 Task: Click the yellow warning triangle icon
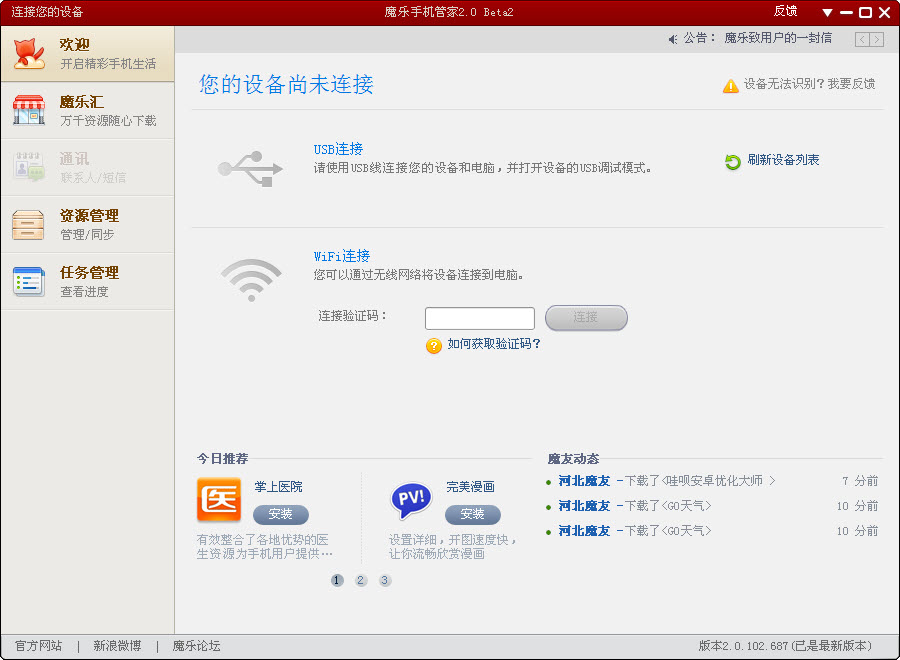pyautogui.click(x=731, y=86)
